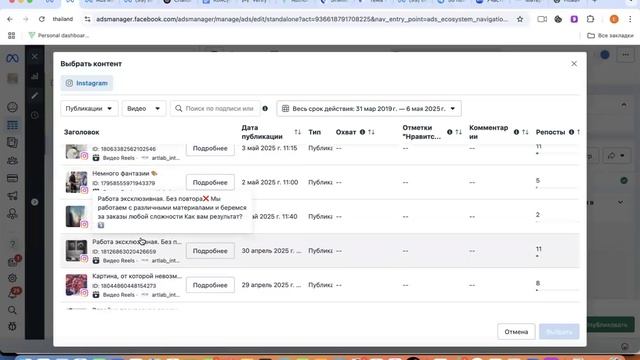Open the megaphone icon in the left sidebar
This screenshot has height=360, width=640.
12,196
